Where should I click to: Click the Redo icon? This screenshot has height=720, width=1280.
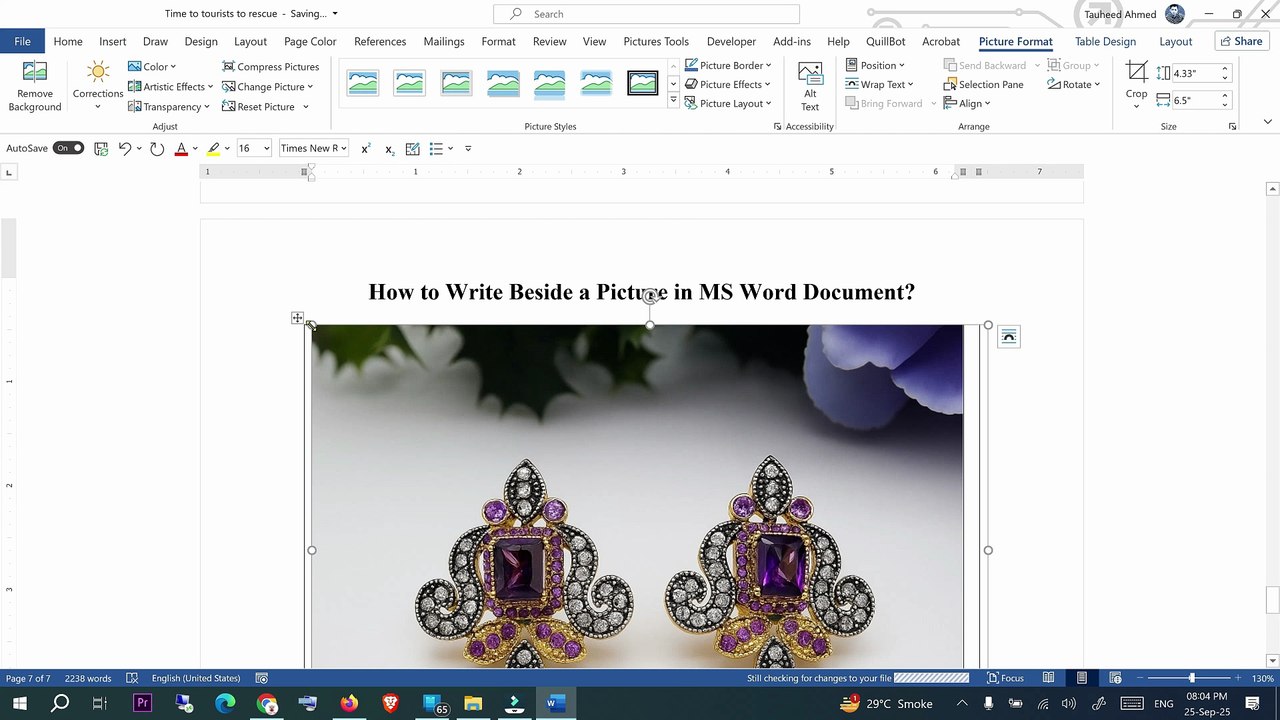[157, 148]
